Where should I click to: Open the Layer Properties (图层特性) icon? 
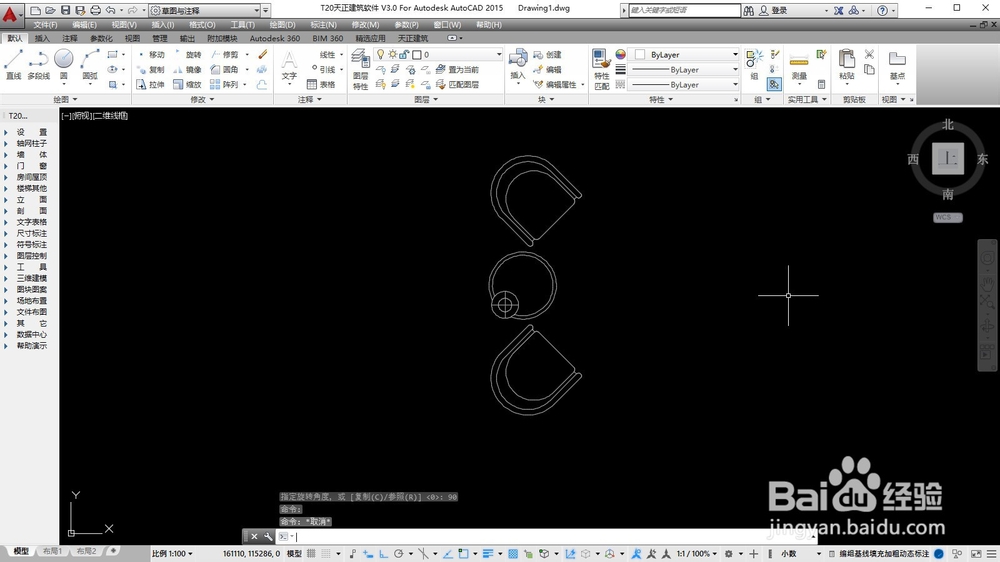pos(360,70)
